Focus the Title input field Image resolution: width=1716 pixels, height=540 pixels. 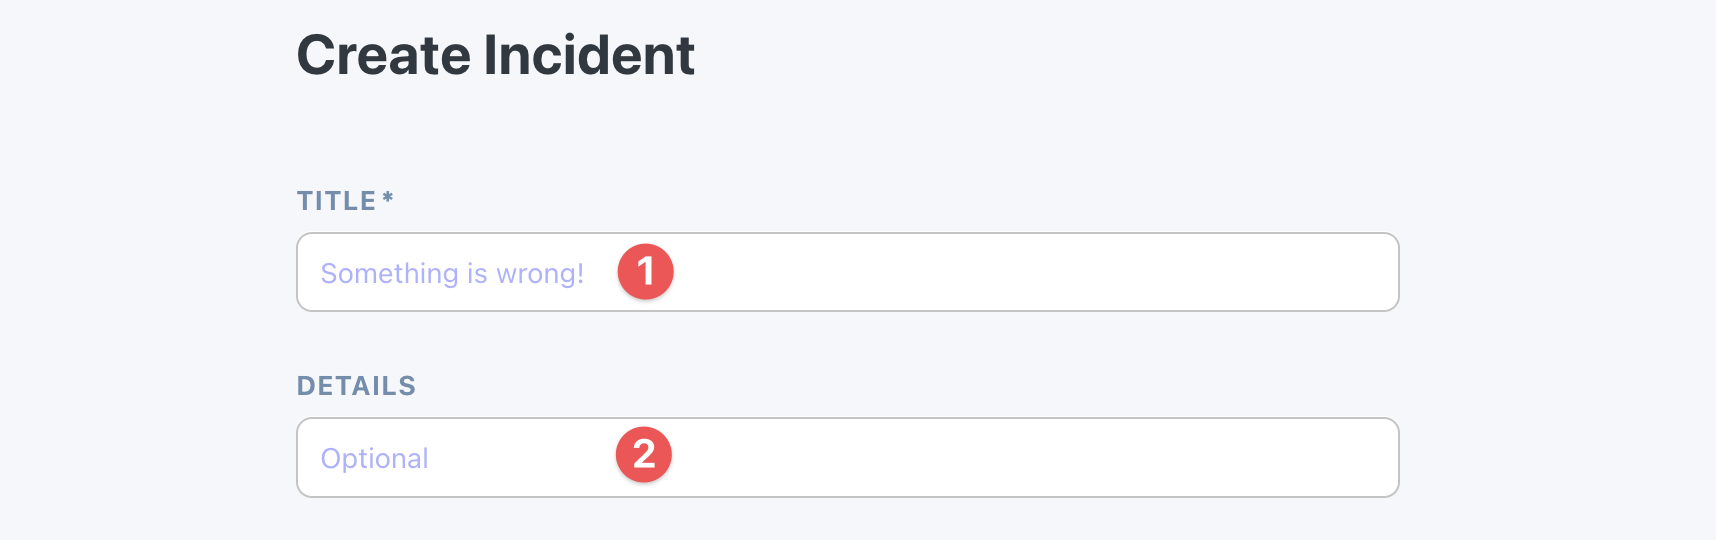tap(848, 272)
